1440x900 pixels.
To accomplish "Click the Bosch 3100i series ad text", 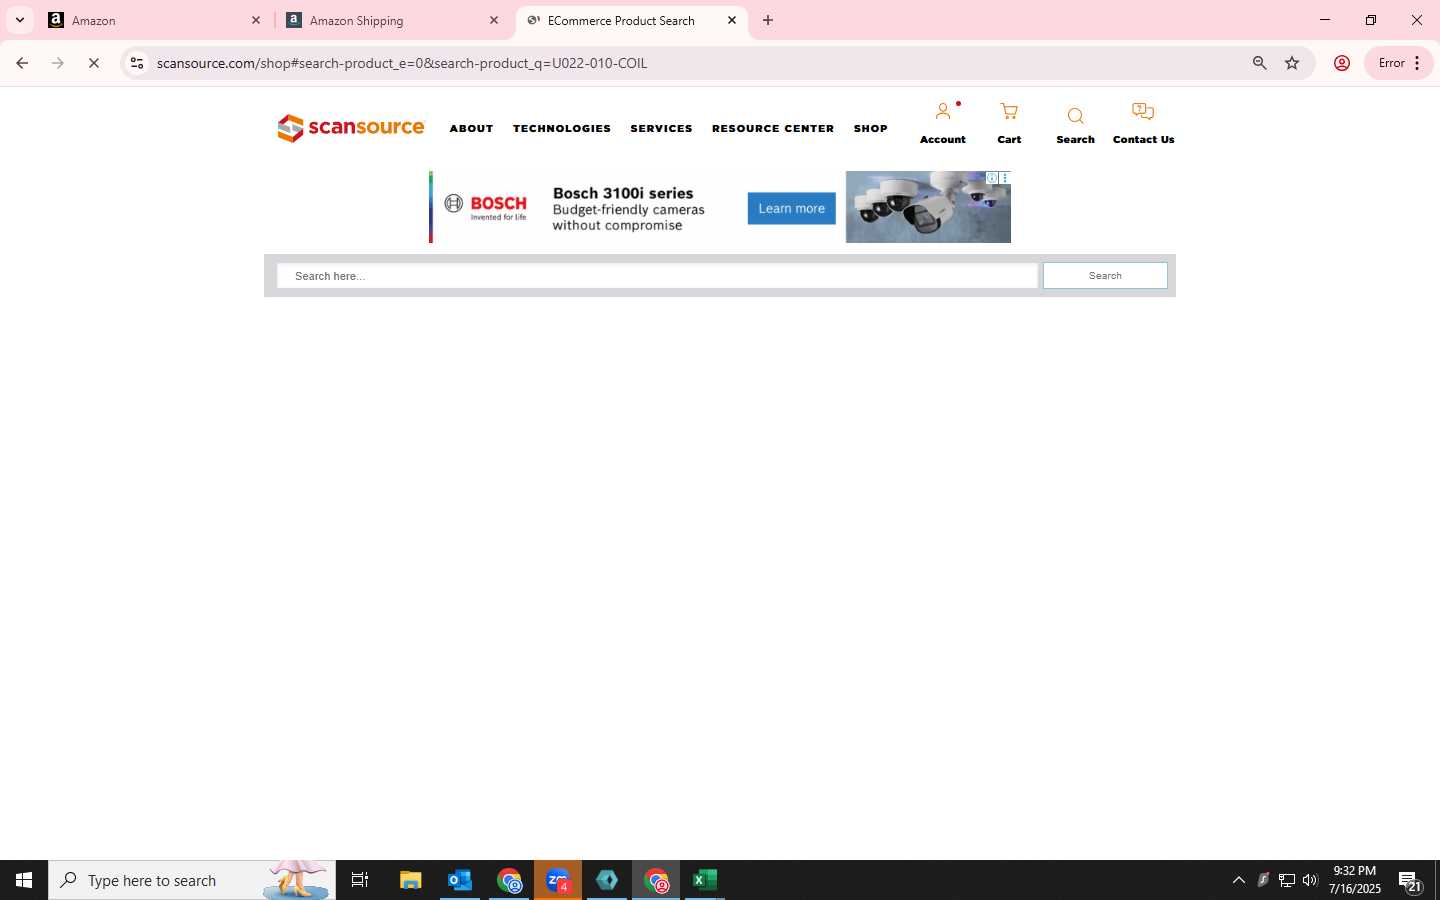I will tap(629, 208).
